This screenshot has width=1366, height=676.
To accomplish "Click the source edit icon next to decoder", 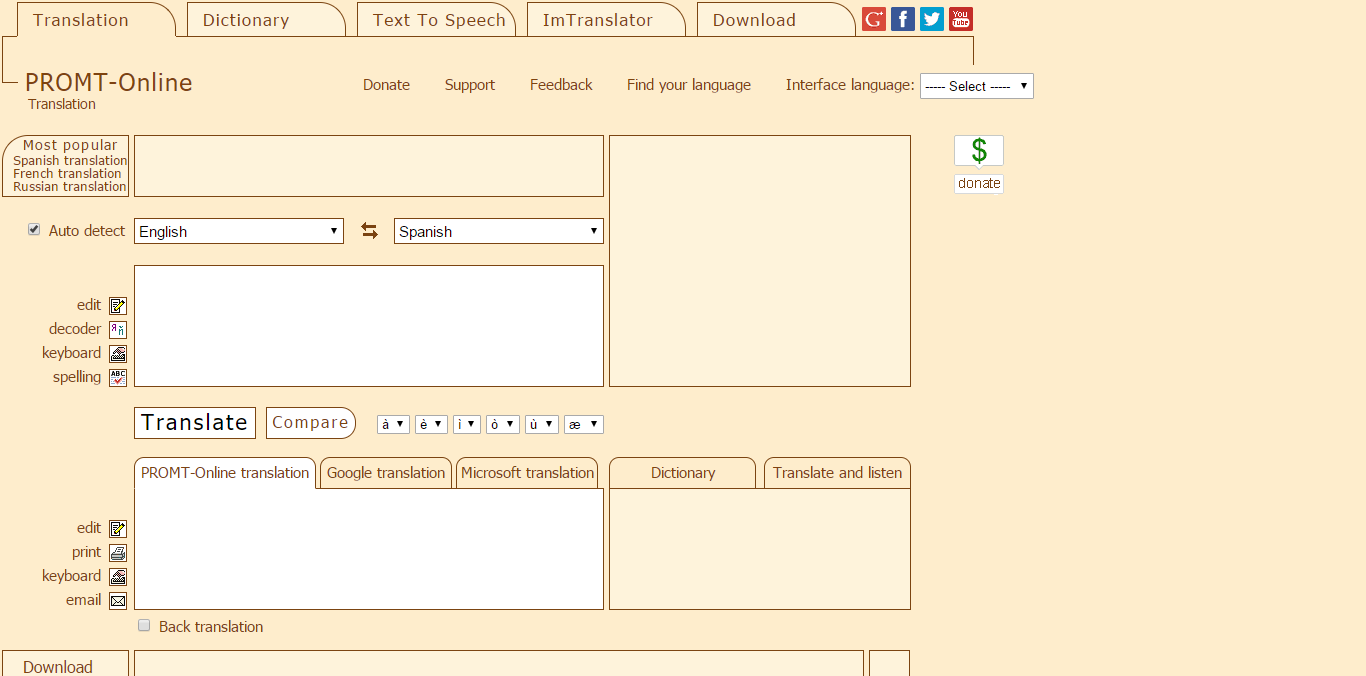I will click(118, 306).
